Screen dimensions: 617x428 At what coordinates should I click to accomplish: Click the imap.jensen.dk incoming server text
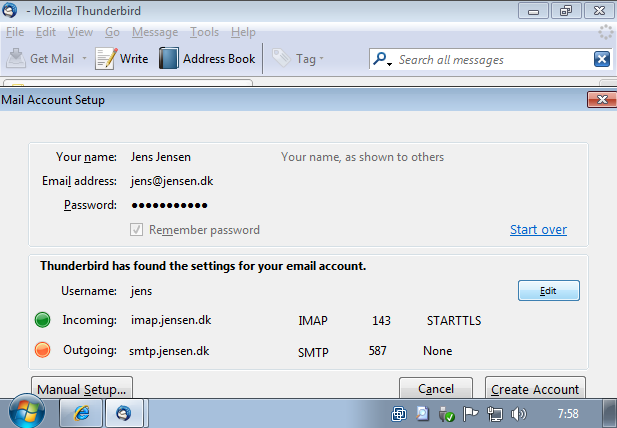171,320
